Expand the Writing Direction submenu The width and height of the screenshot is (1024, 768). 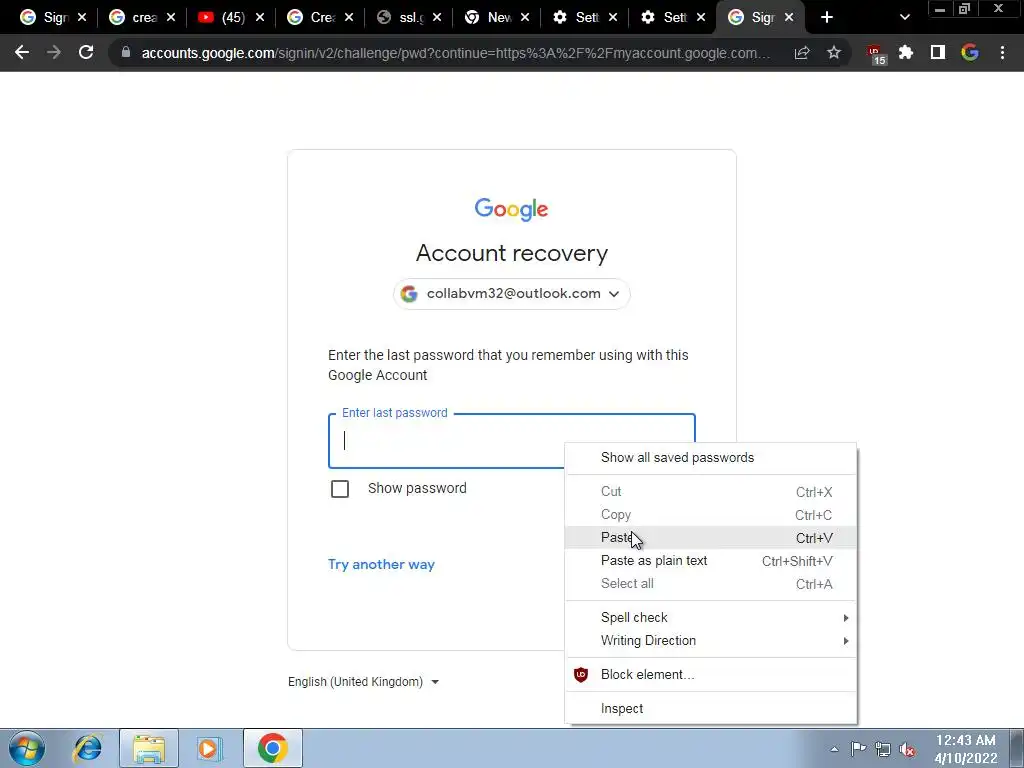click(x=711, y=641)
